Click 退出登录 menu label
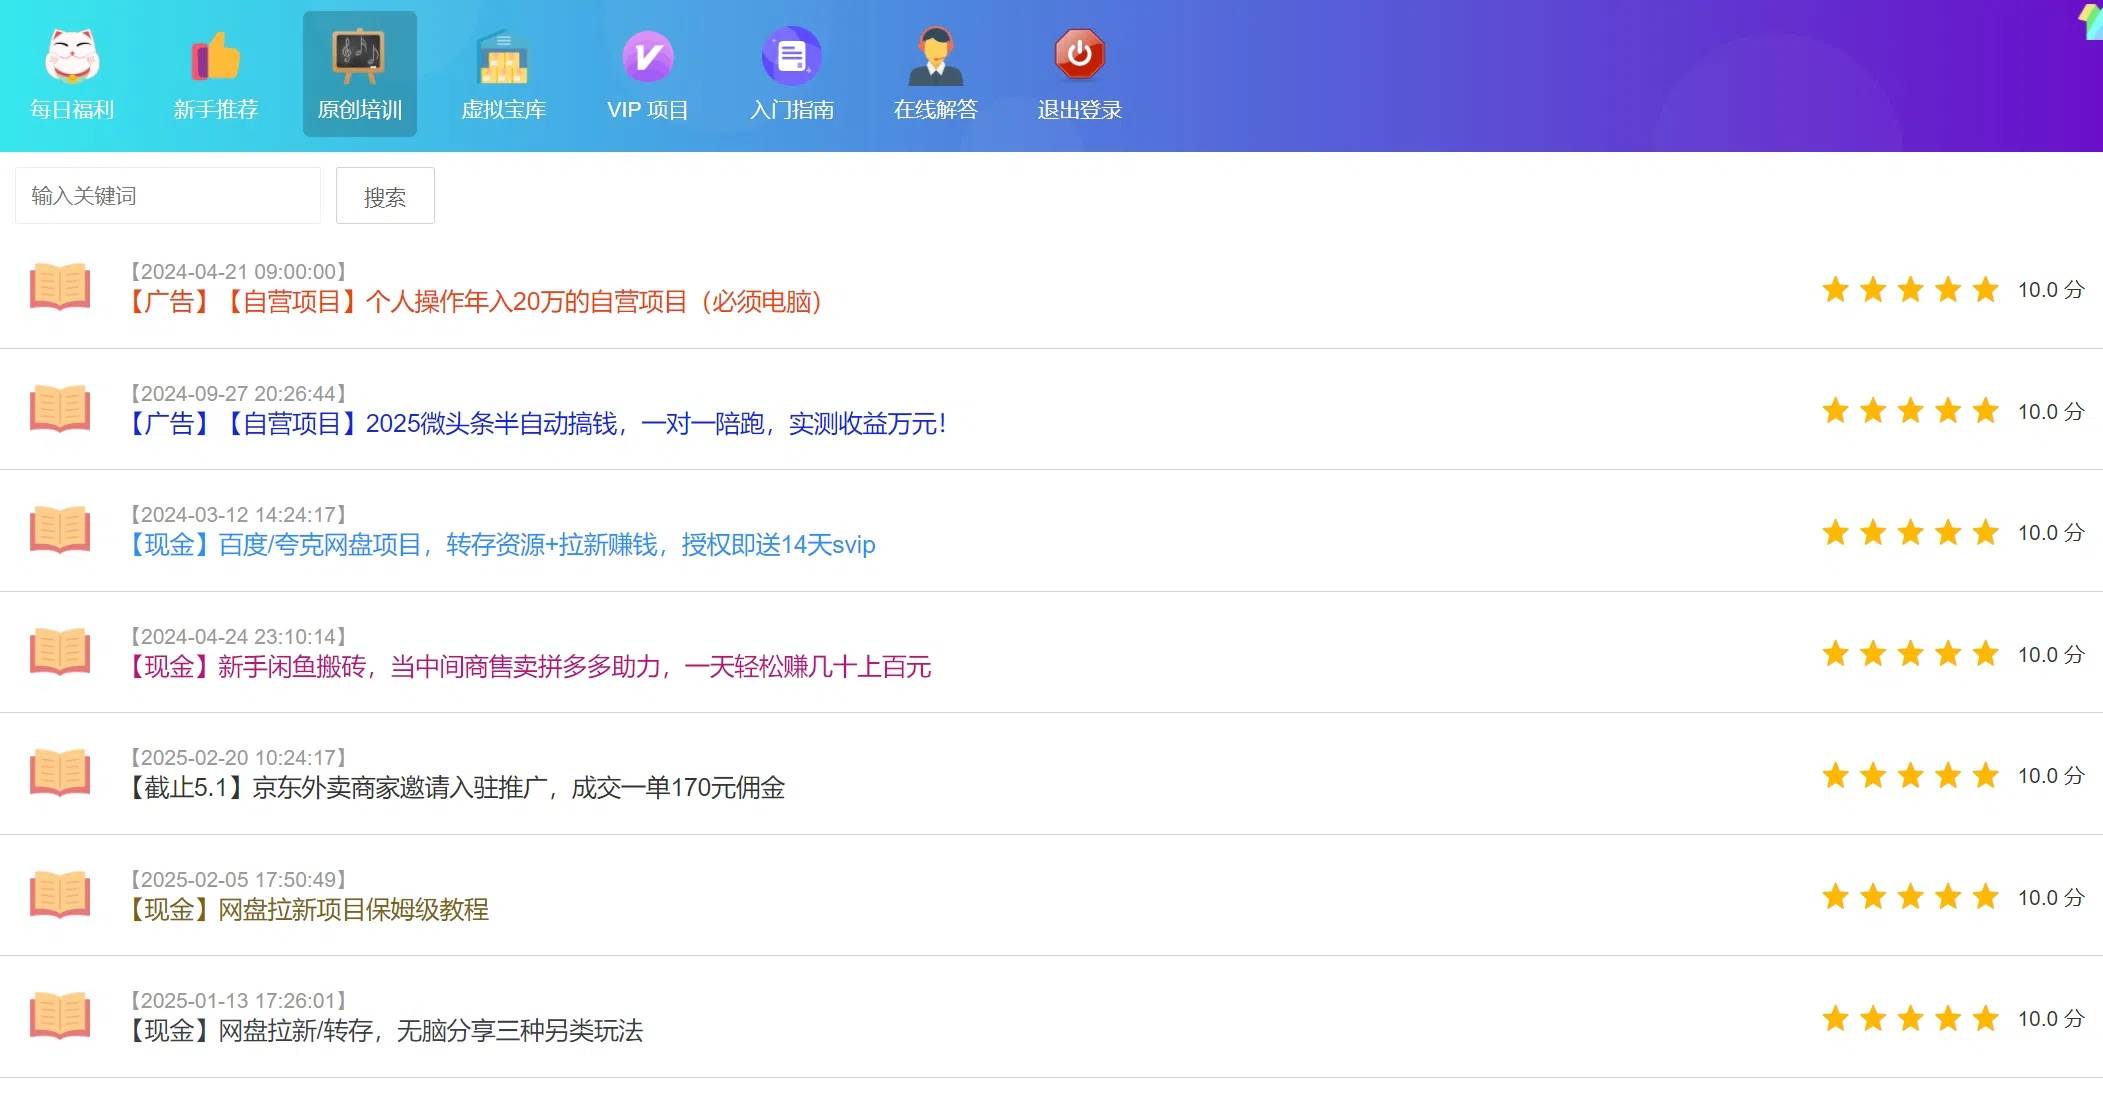The image size is (2103, 1107). 1080,110
